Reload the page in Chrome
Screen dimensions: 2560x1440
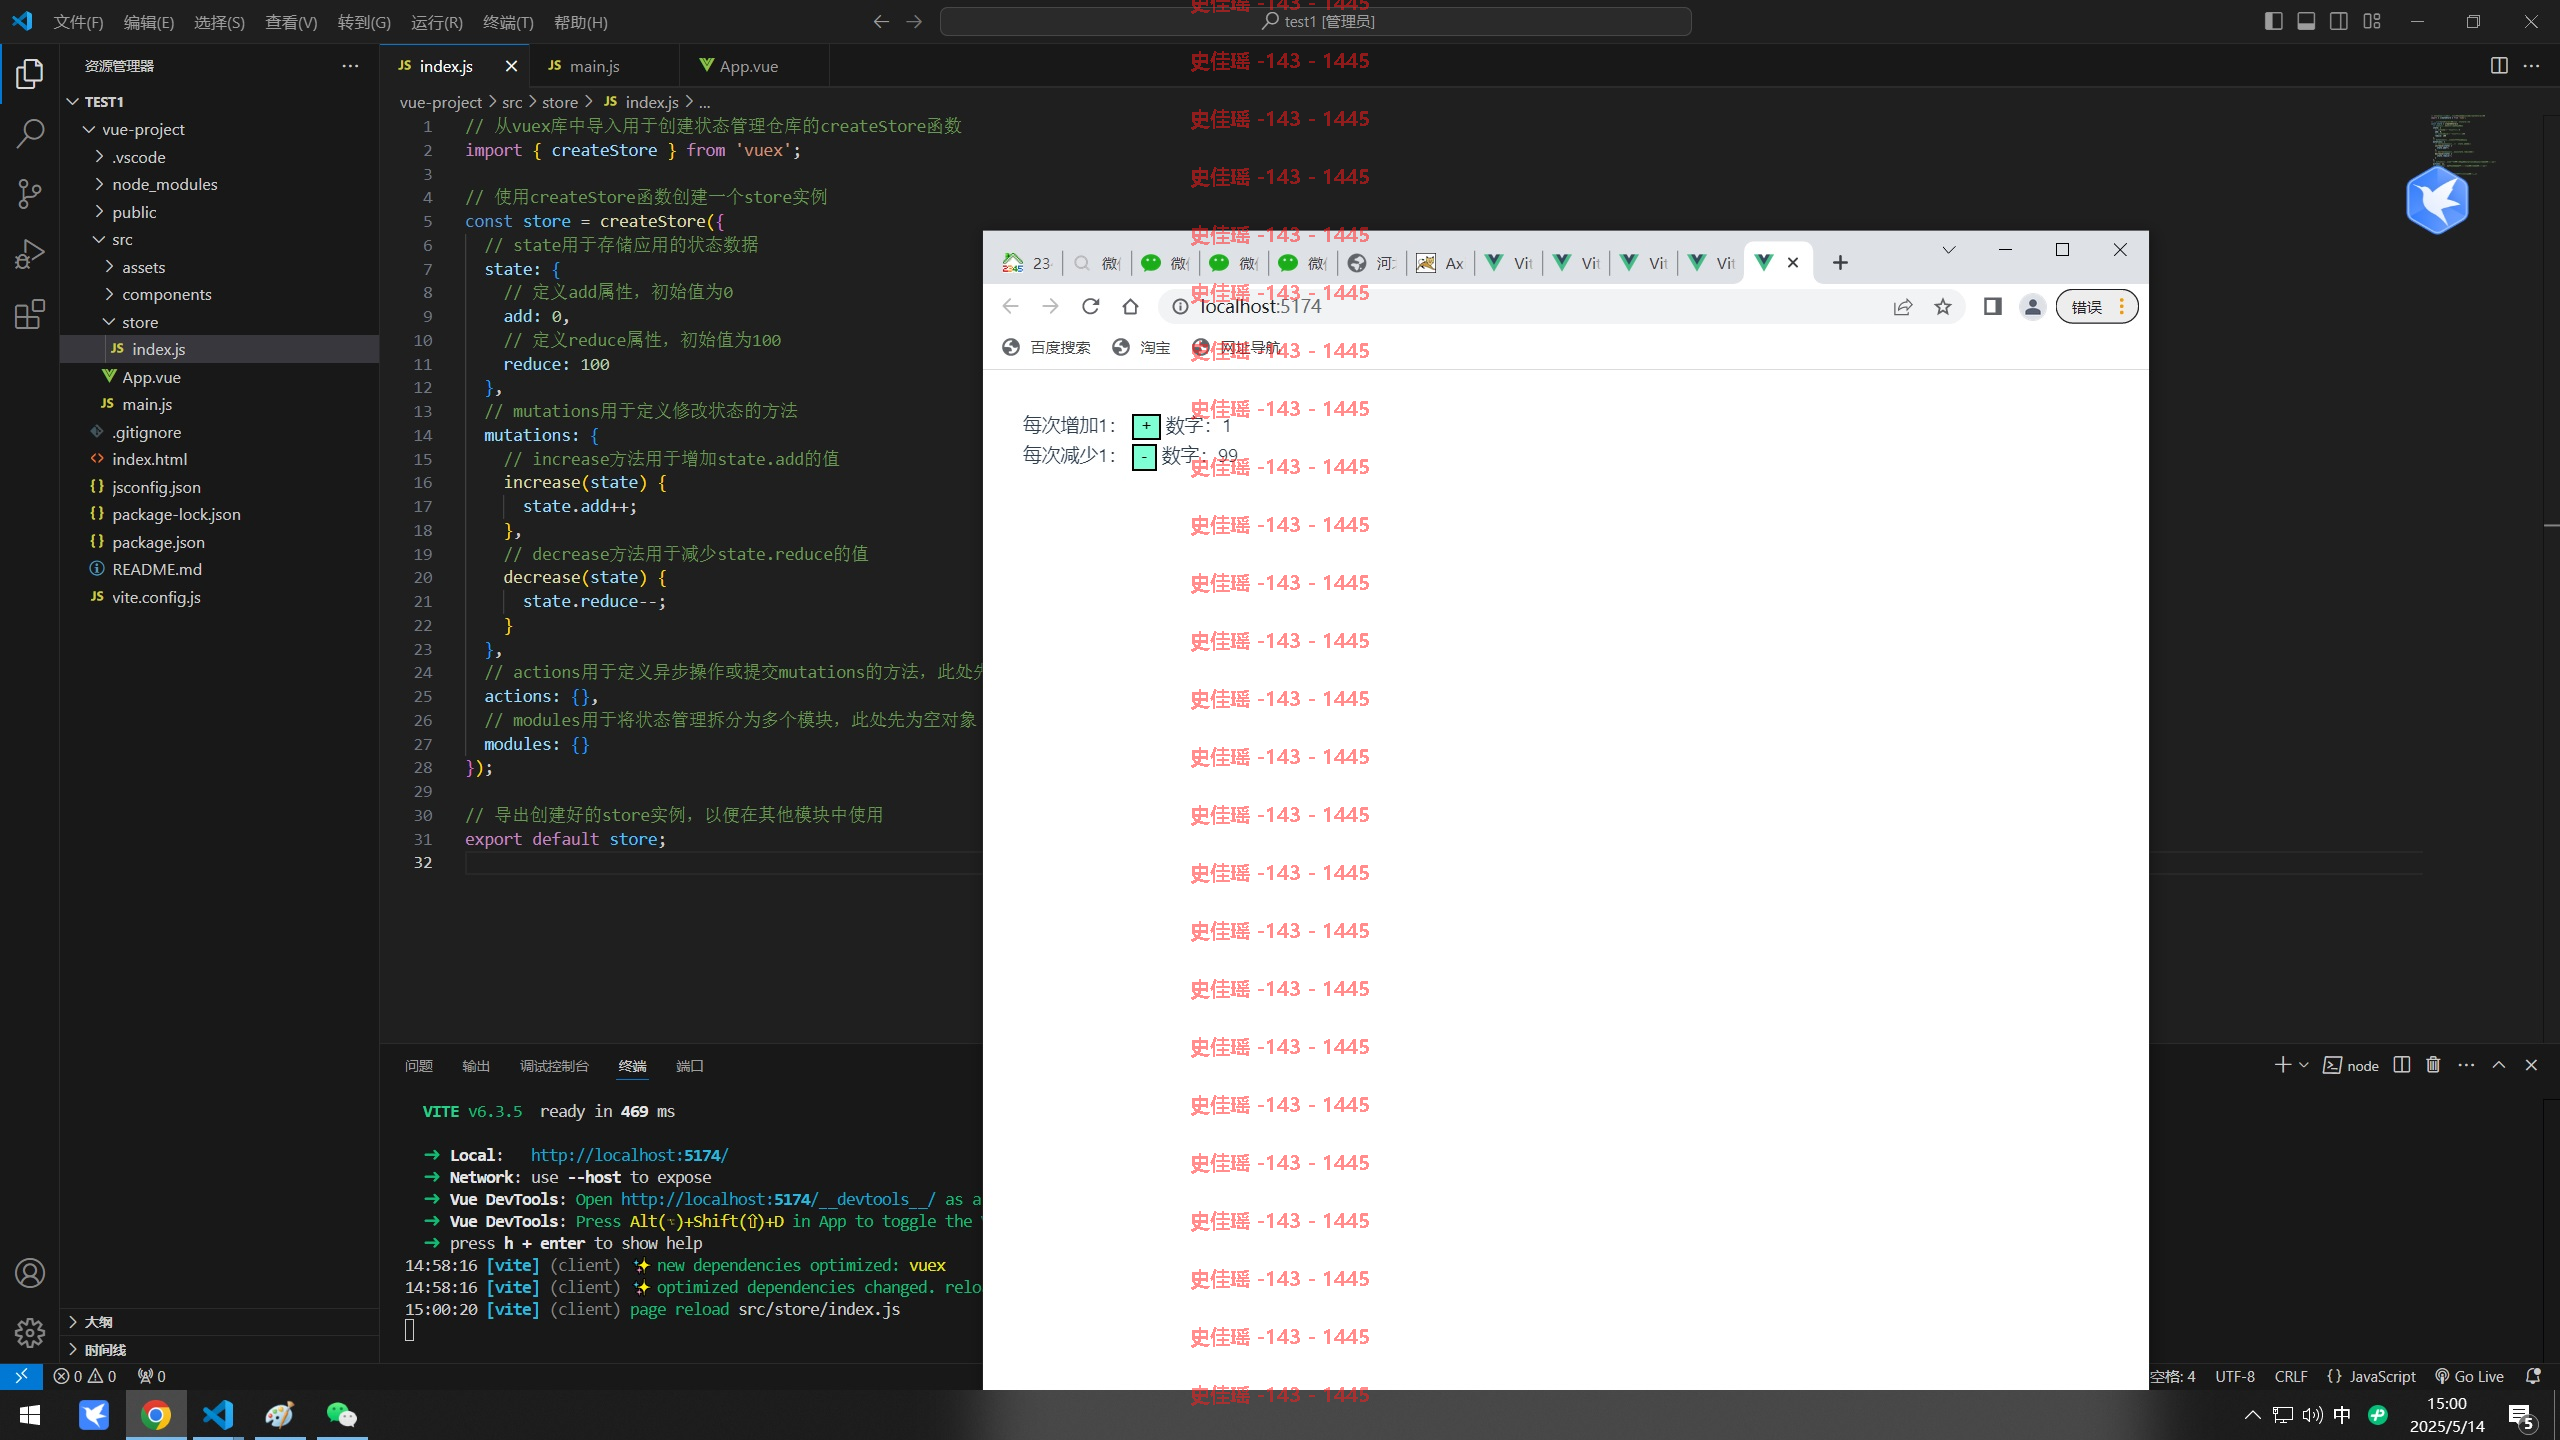(1091, 307)
